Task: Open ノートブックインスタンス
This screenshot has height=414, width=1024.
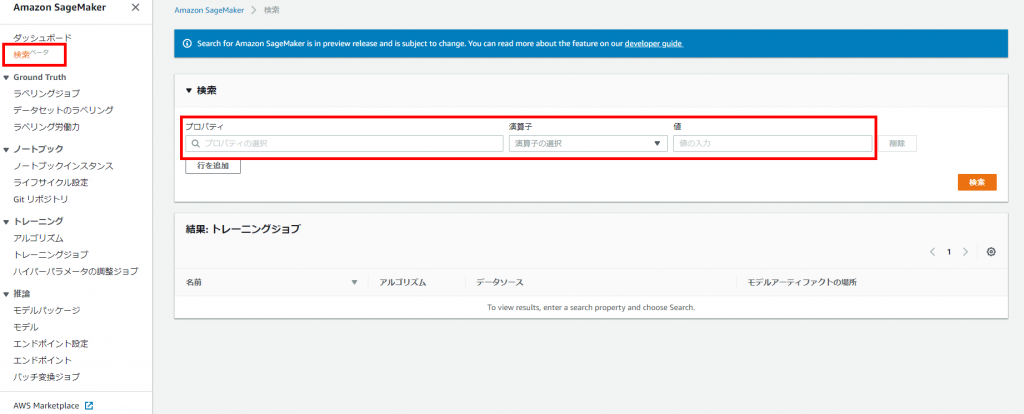Action: click(63, 166)
